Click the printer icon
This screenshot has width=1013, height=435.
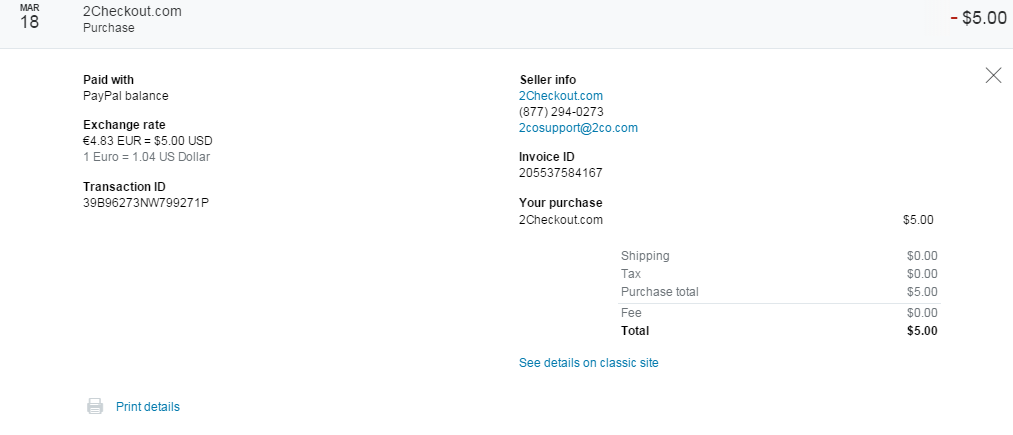click(95, 406)
